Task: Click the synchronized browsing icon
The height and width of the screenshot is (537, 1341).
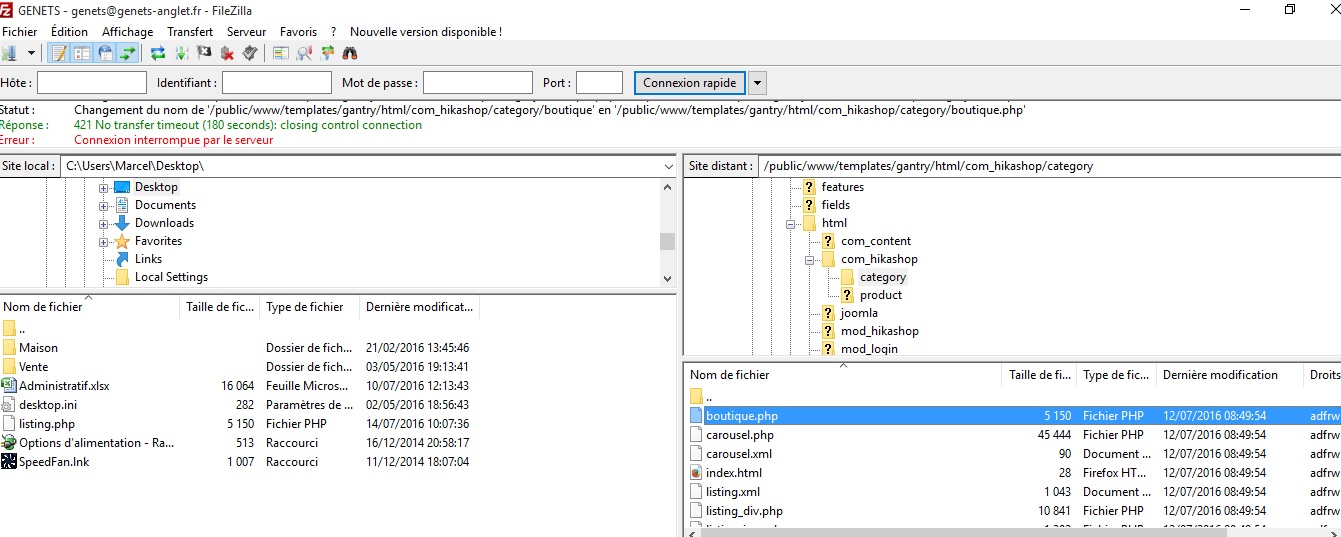Action: pyautogui.click(x=327, y=53)
